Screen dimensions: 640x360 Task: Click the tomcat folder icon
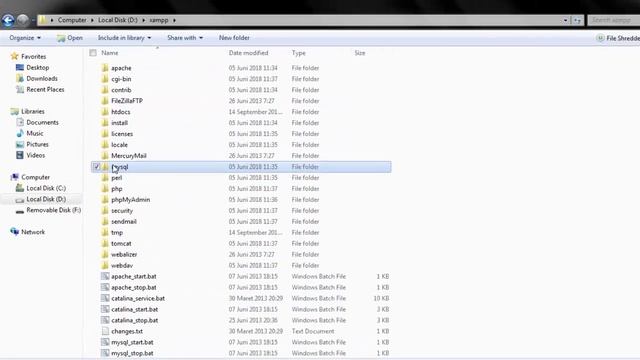[105, 243]
